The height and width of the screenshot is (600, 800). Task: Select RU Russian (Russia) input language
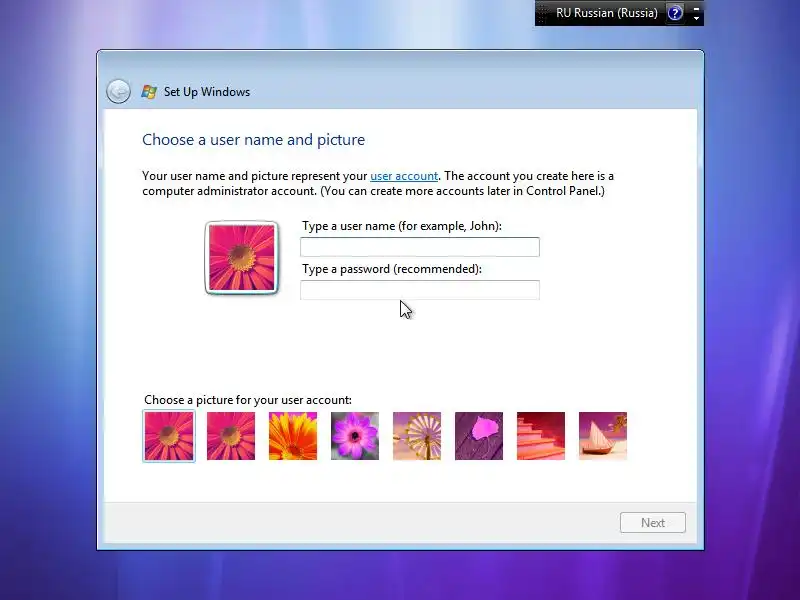[x=606, y=13]
